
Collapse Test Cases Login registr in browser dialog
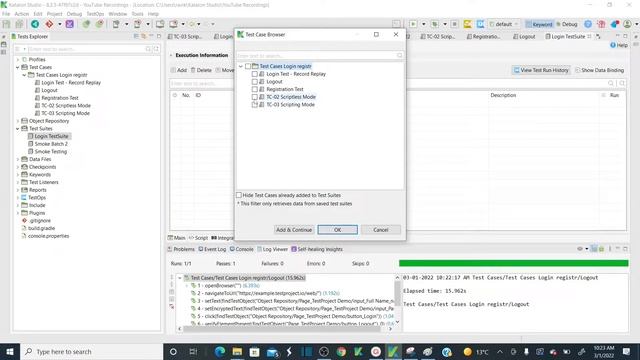coord(241,66)
